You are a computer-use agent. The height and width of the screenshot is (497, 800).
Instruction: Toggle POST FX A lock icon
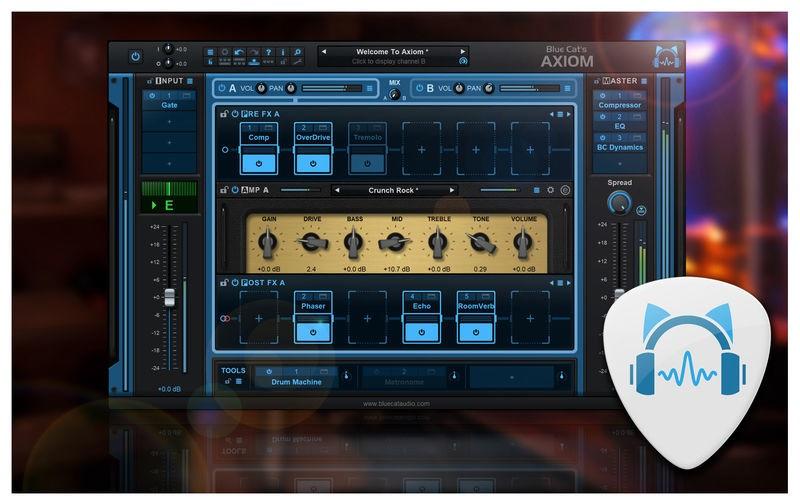[223, 283]
